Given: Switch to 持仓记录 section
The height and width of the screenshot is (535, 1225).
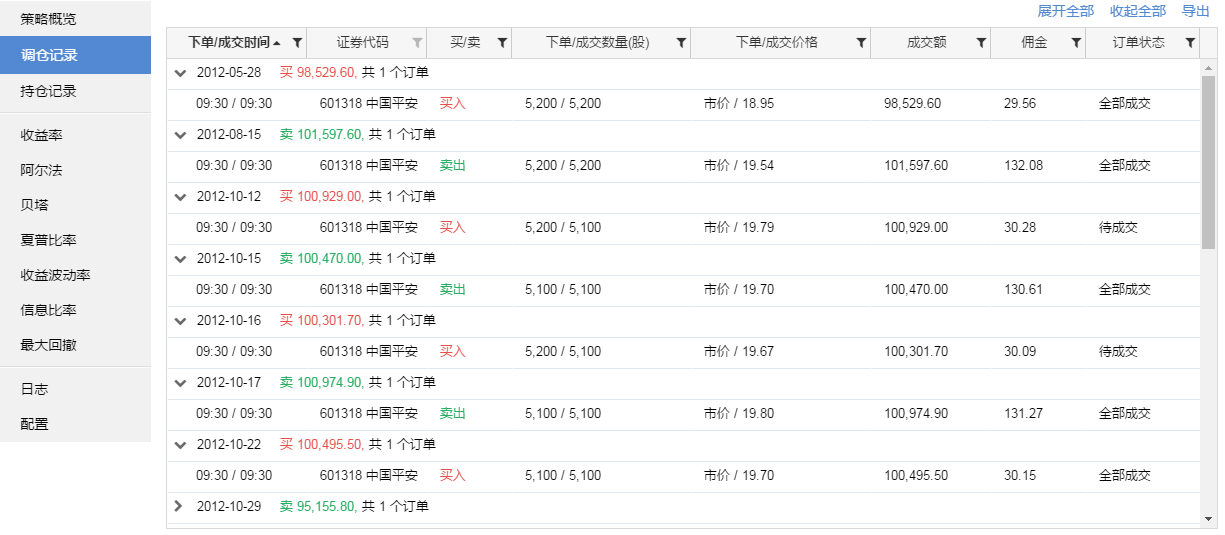Looking at the screenshot, I should pyautogui.click(x=49, y=91).
